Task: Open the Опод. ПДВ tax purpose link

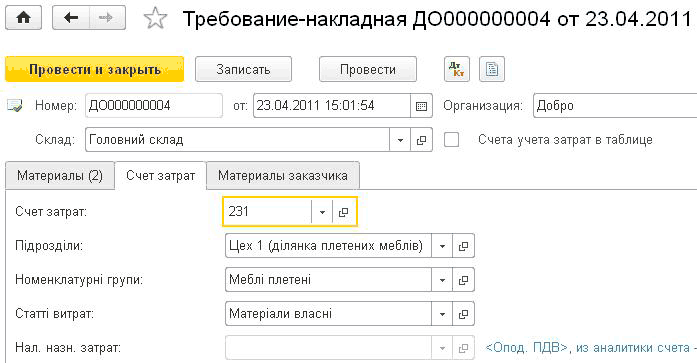Action: [591, 347]
